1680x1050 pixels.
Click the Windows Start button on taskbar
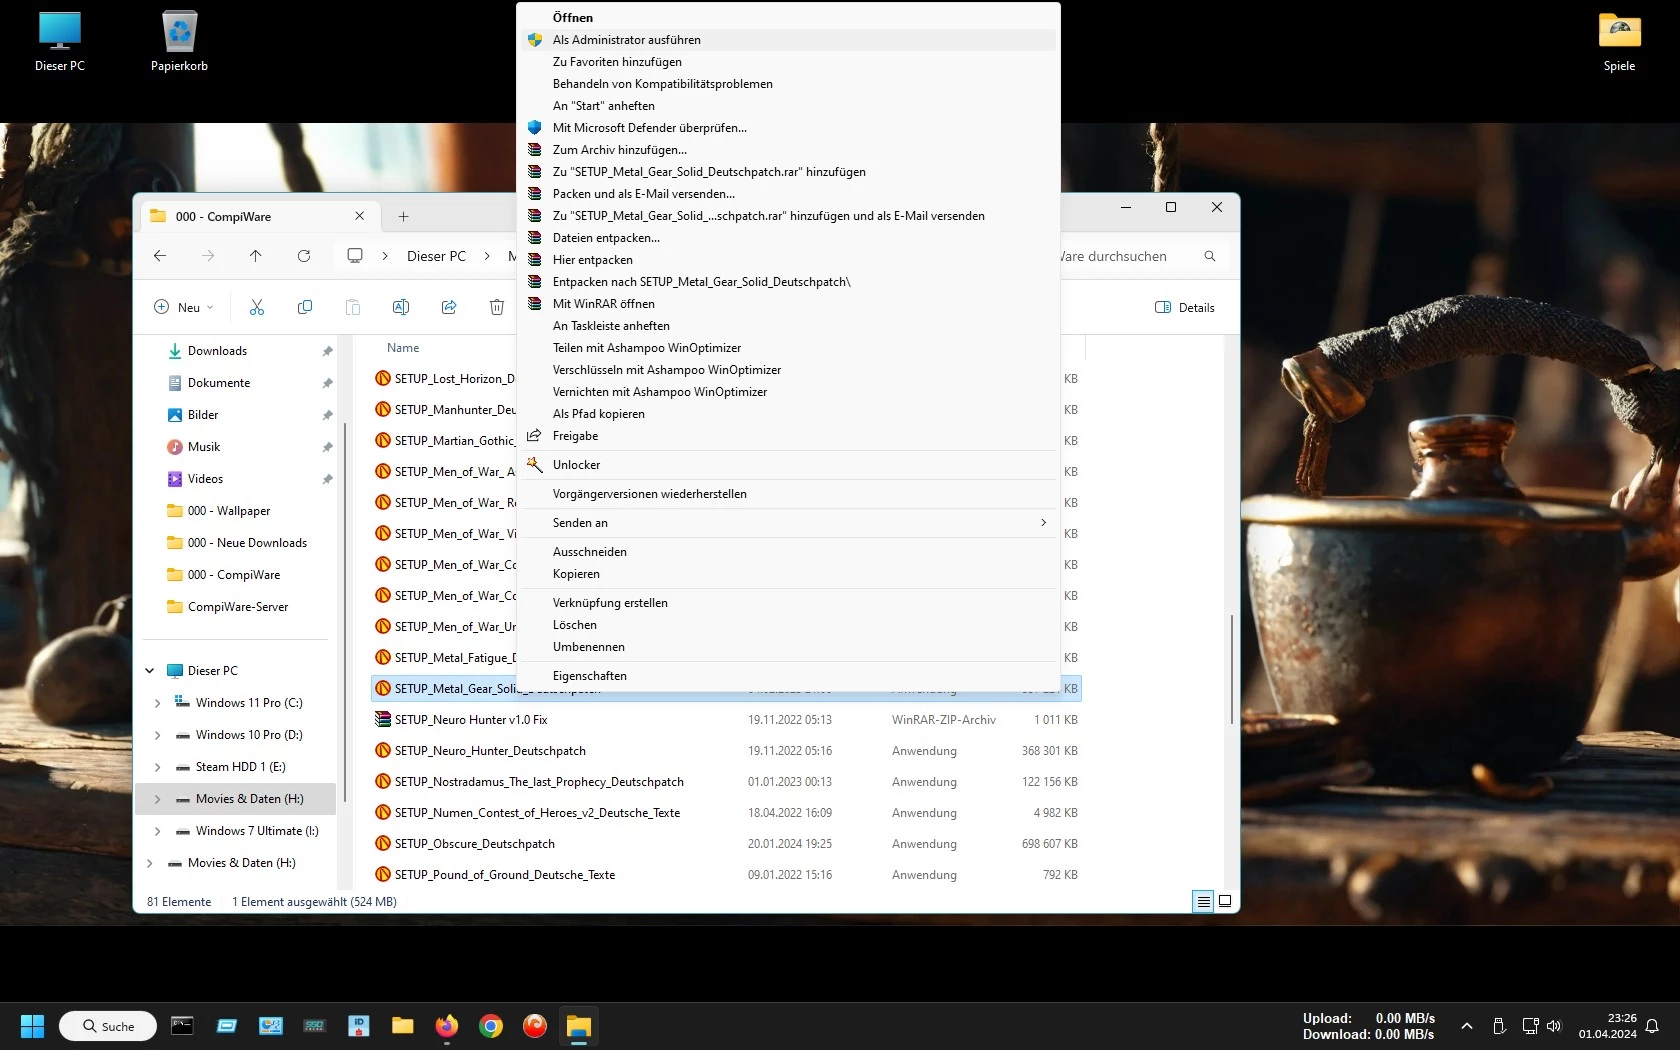(x=32, y=1026)
